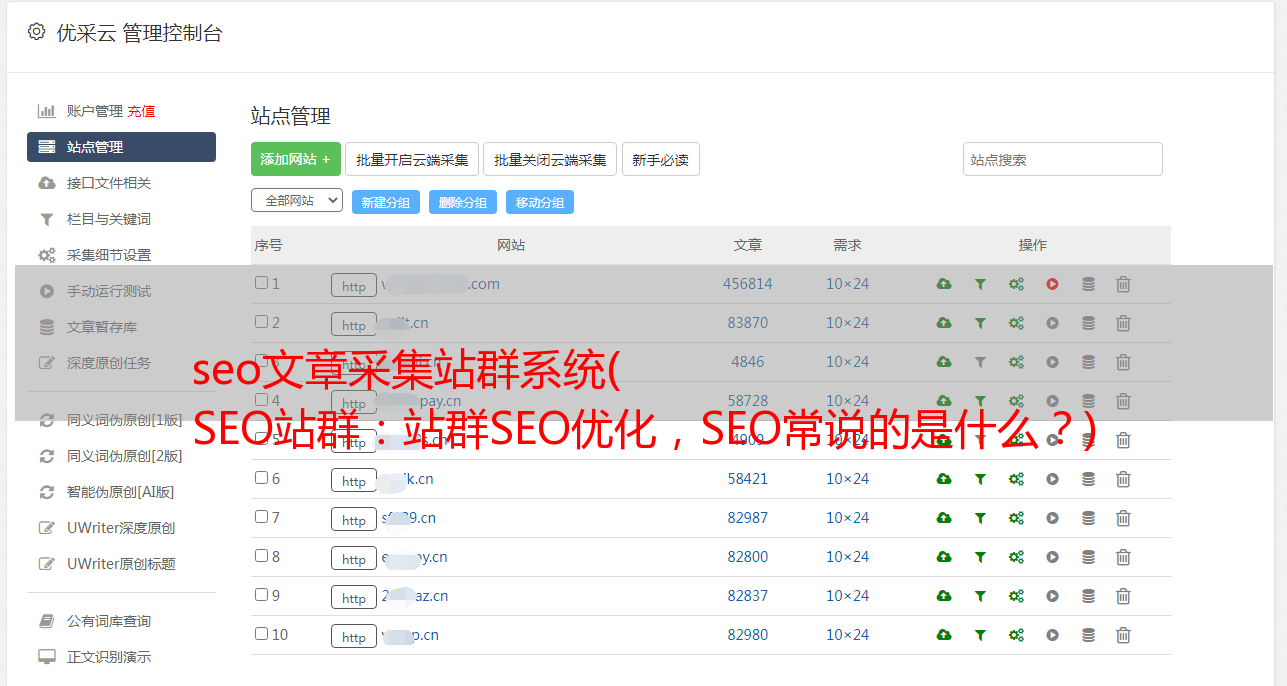Focus the 站点搜索 search field

tap(1063, 159)
